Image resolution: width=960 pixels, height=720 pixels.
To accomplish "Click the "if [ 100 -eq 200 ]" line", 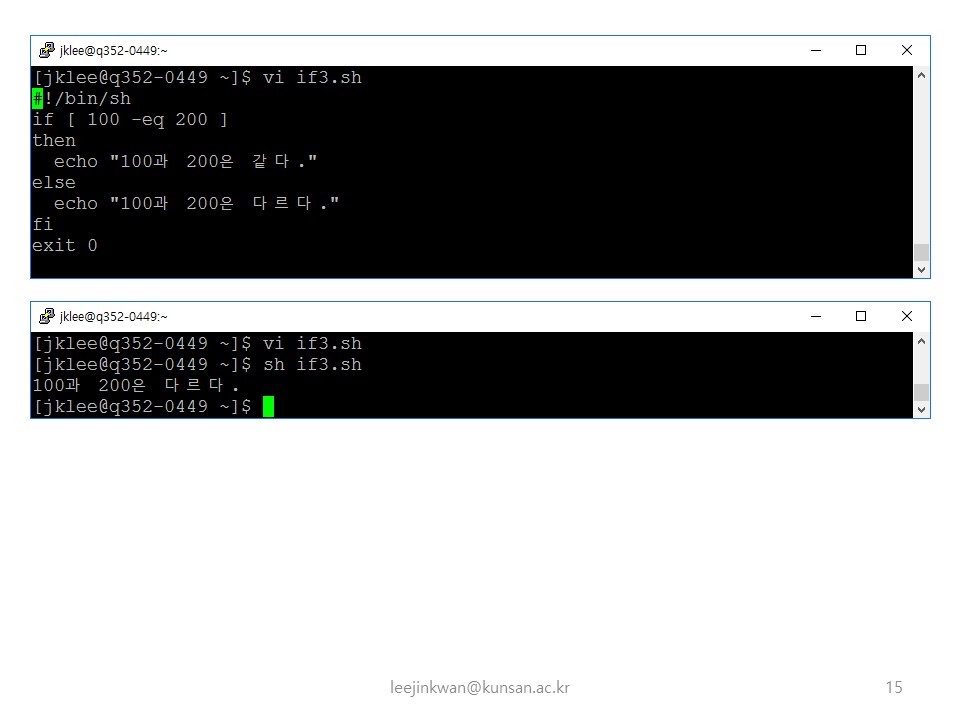I will point(130,120).
